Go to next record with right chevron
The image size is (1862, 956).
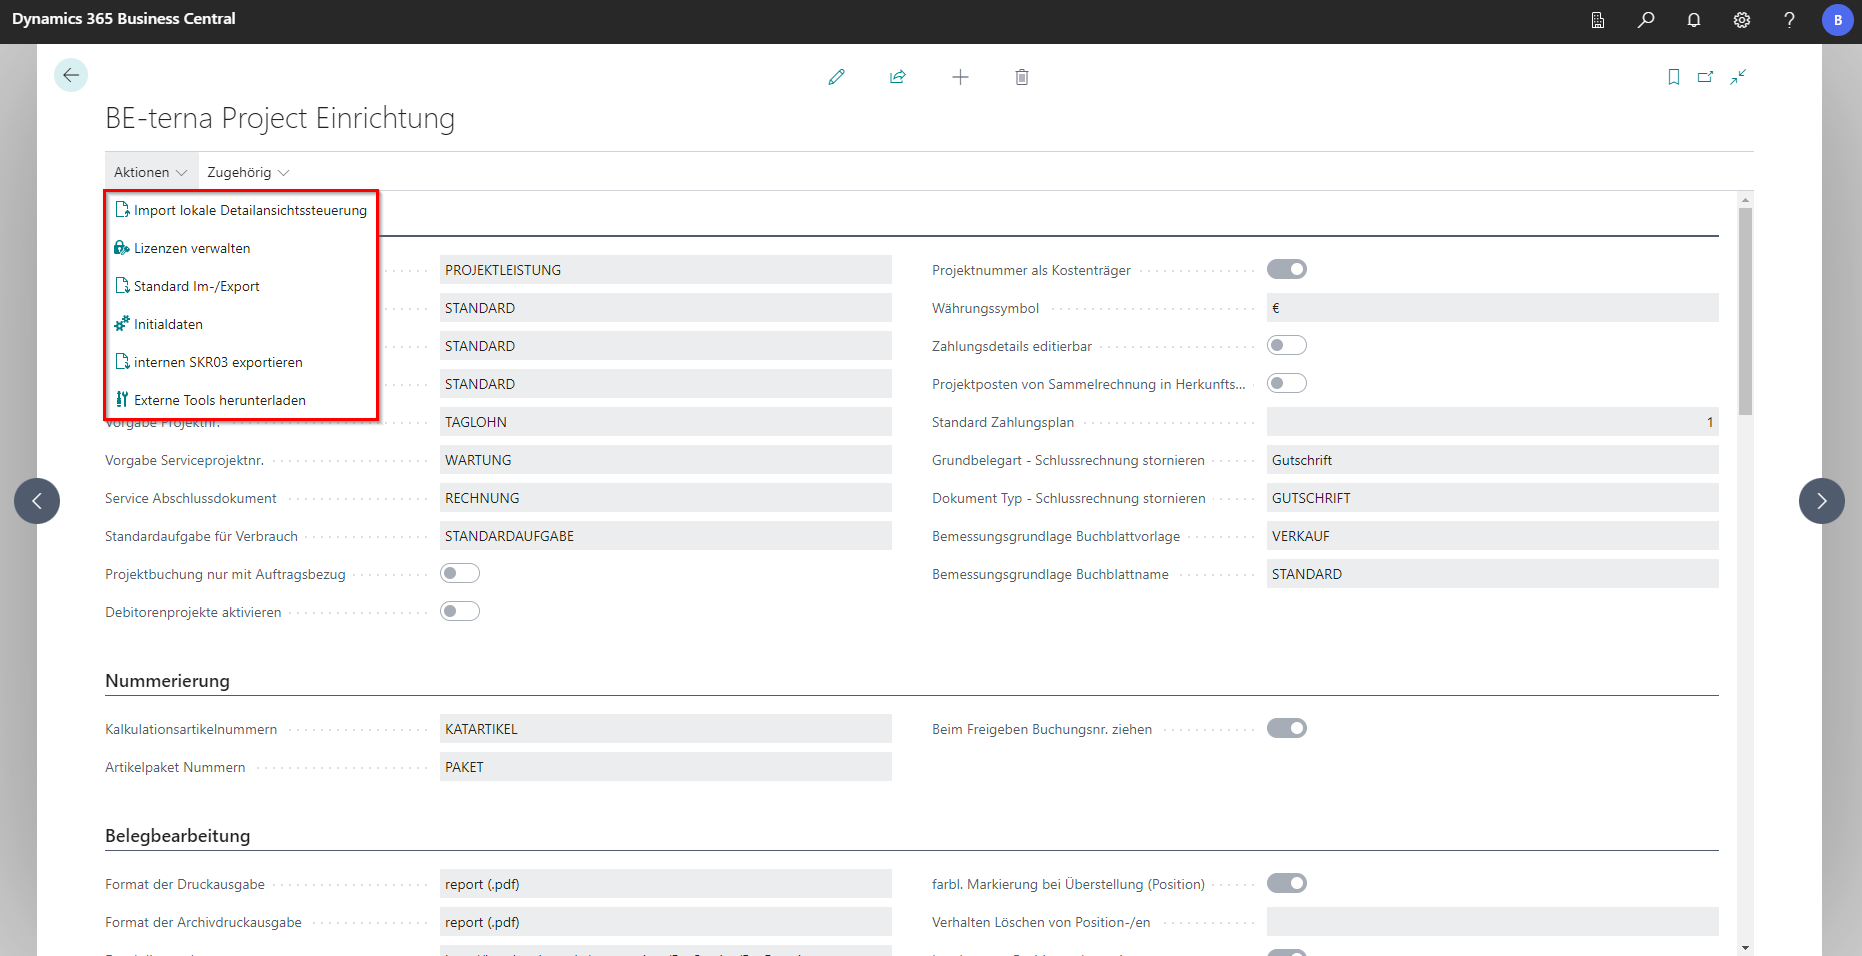point(1821,501)
